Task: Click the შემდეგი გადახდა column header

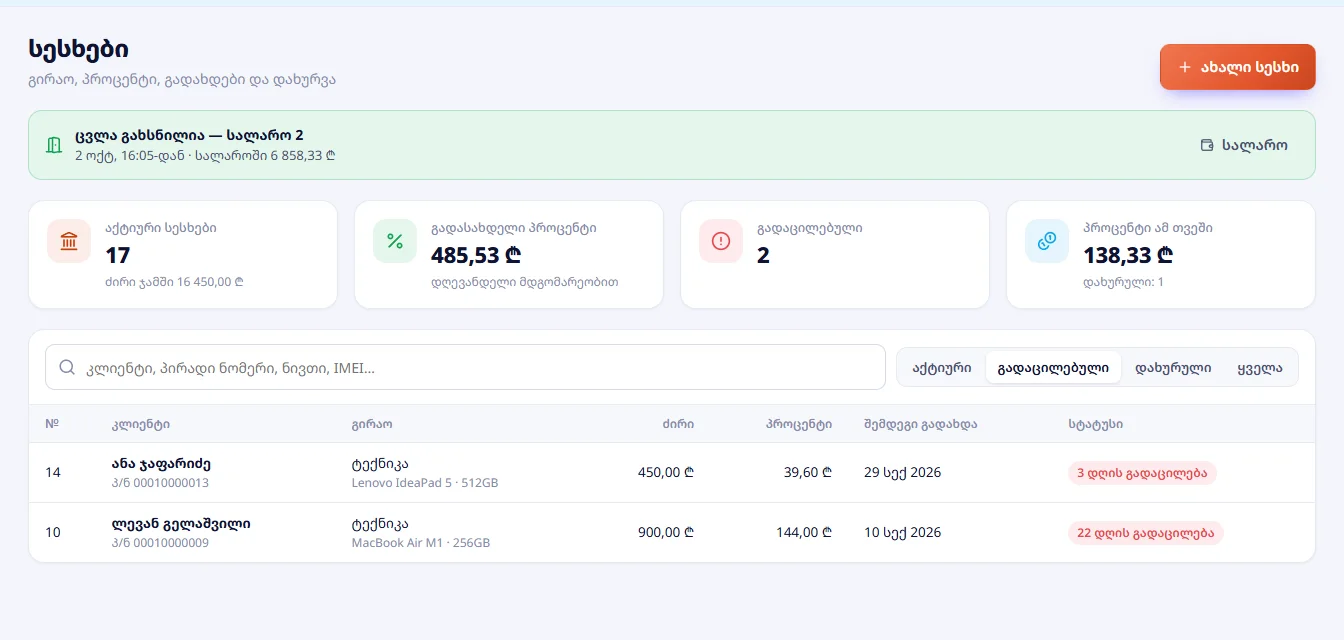Action: pyautogui.click(x=921, y=424)
